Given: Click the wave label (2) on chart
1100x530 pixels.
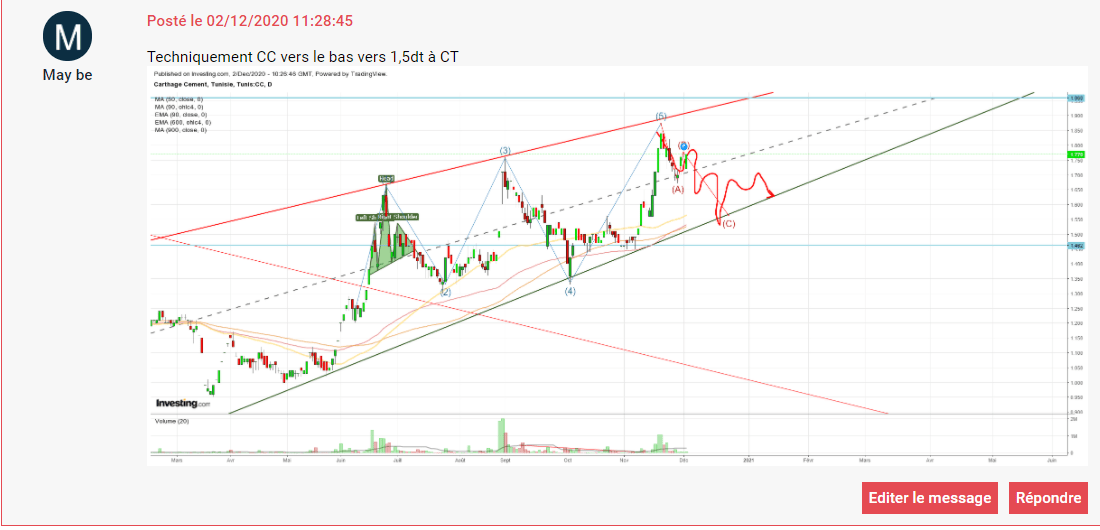Looking at the screenshot, I should [x=445, y=291].
